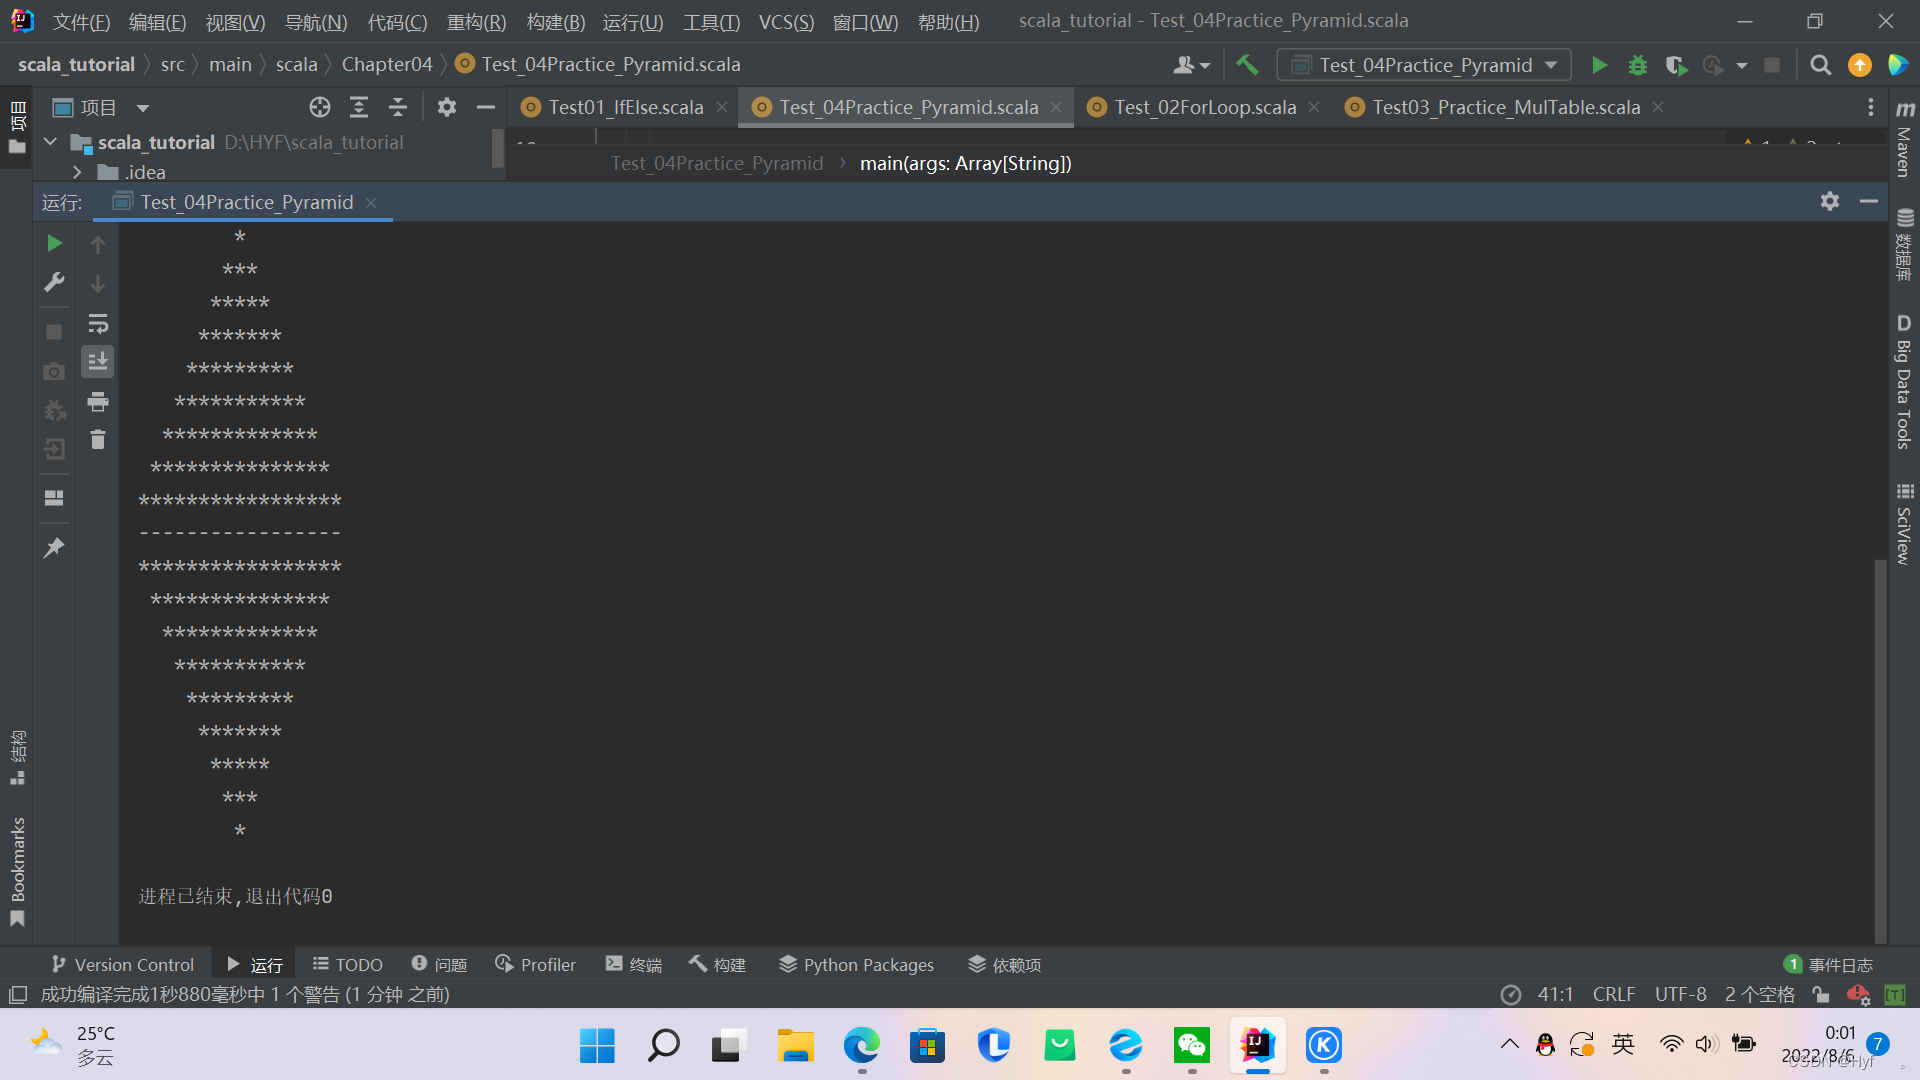Open WeChat from the Windows taskbar
This screenshot has height=1080, width=1920.
click(x=1191, y=1045)
